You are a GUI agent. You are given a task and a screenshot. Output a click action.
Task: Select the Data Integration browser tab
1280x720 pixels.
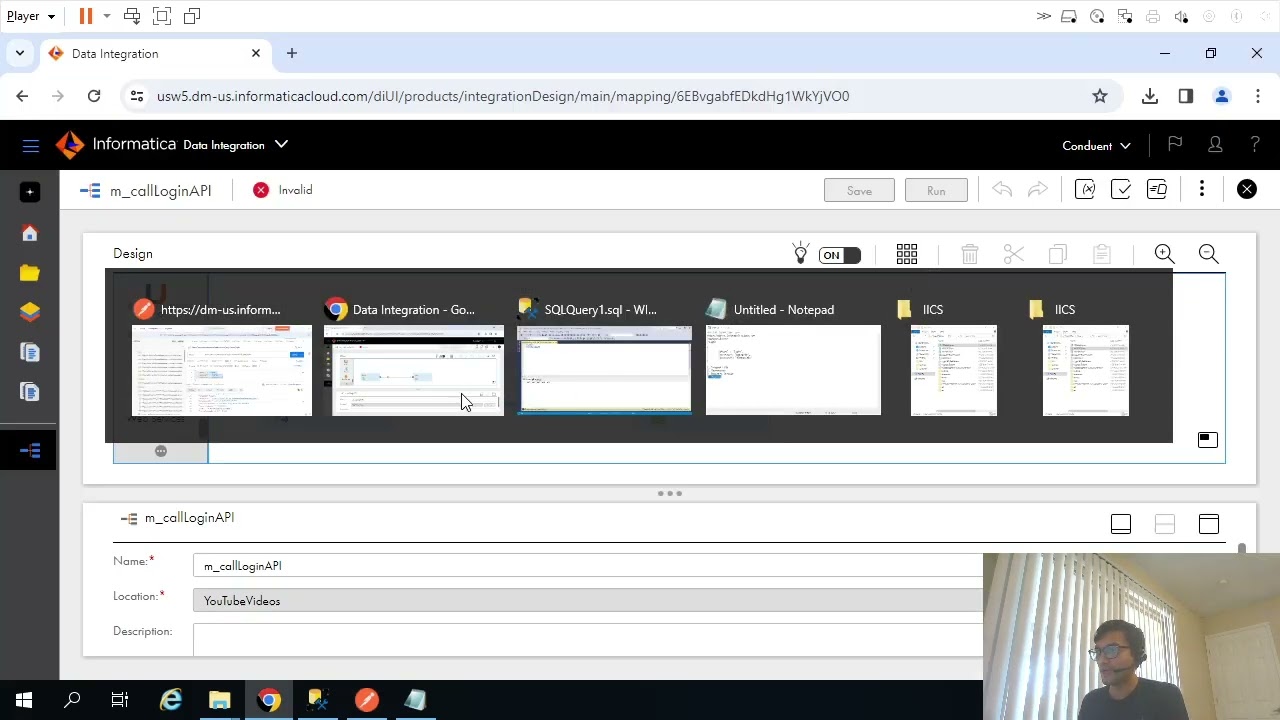pyautogui.click(x=155, y=54)
